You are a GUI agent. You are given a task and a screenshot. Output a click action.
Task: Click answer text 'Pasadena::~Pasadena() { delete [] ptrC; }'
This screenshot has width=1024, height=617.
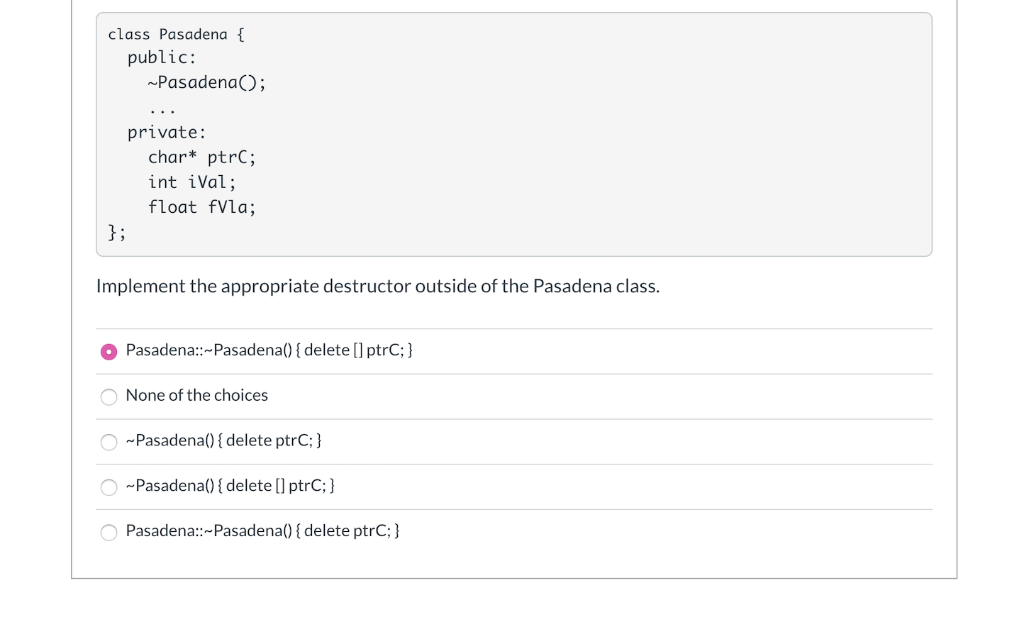(x=269, y=351)
